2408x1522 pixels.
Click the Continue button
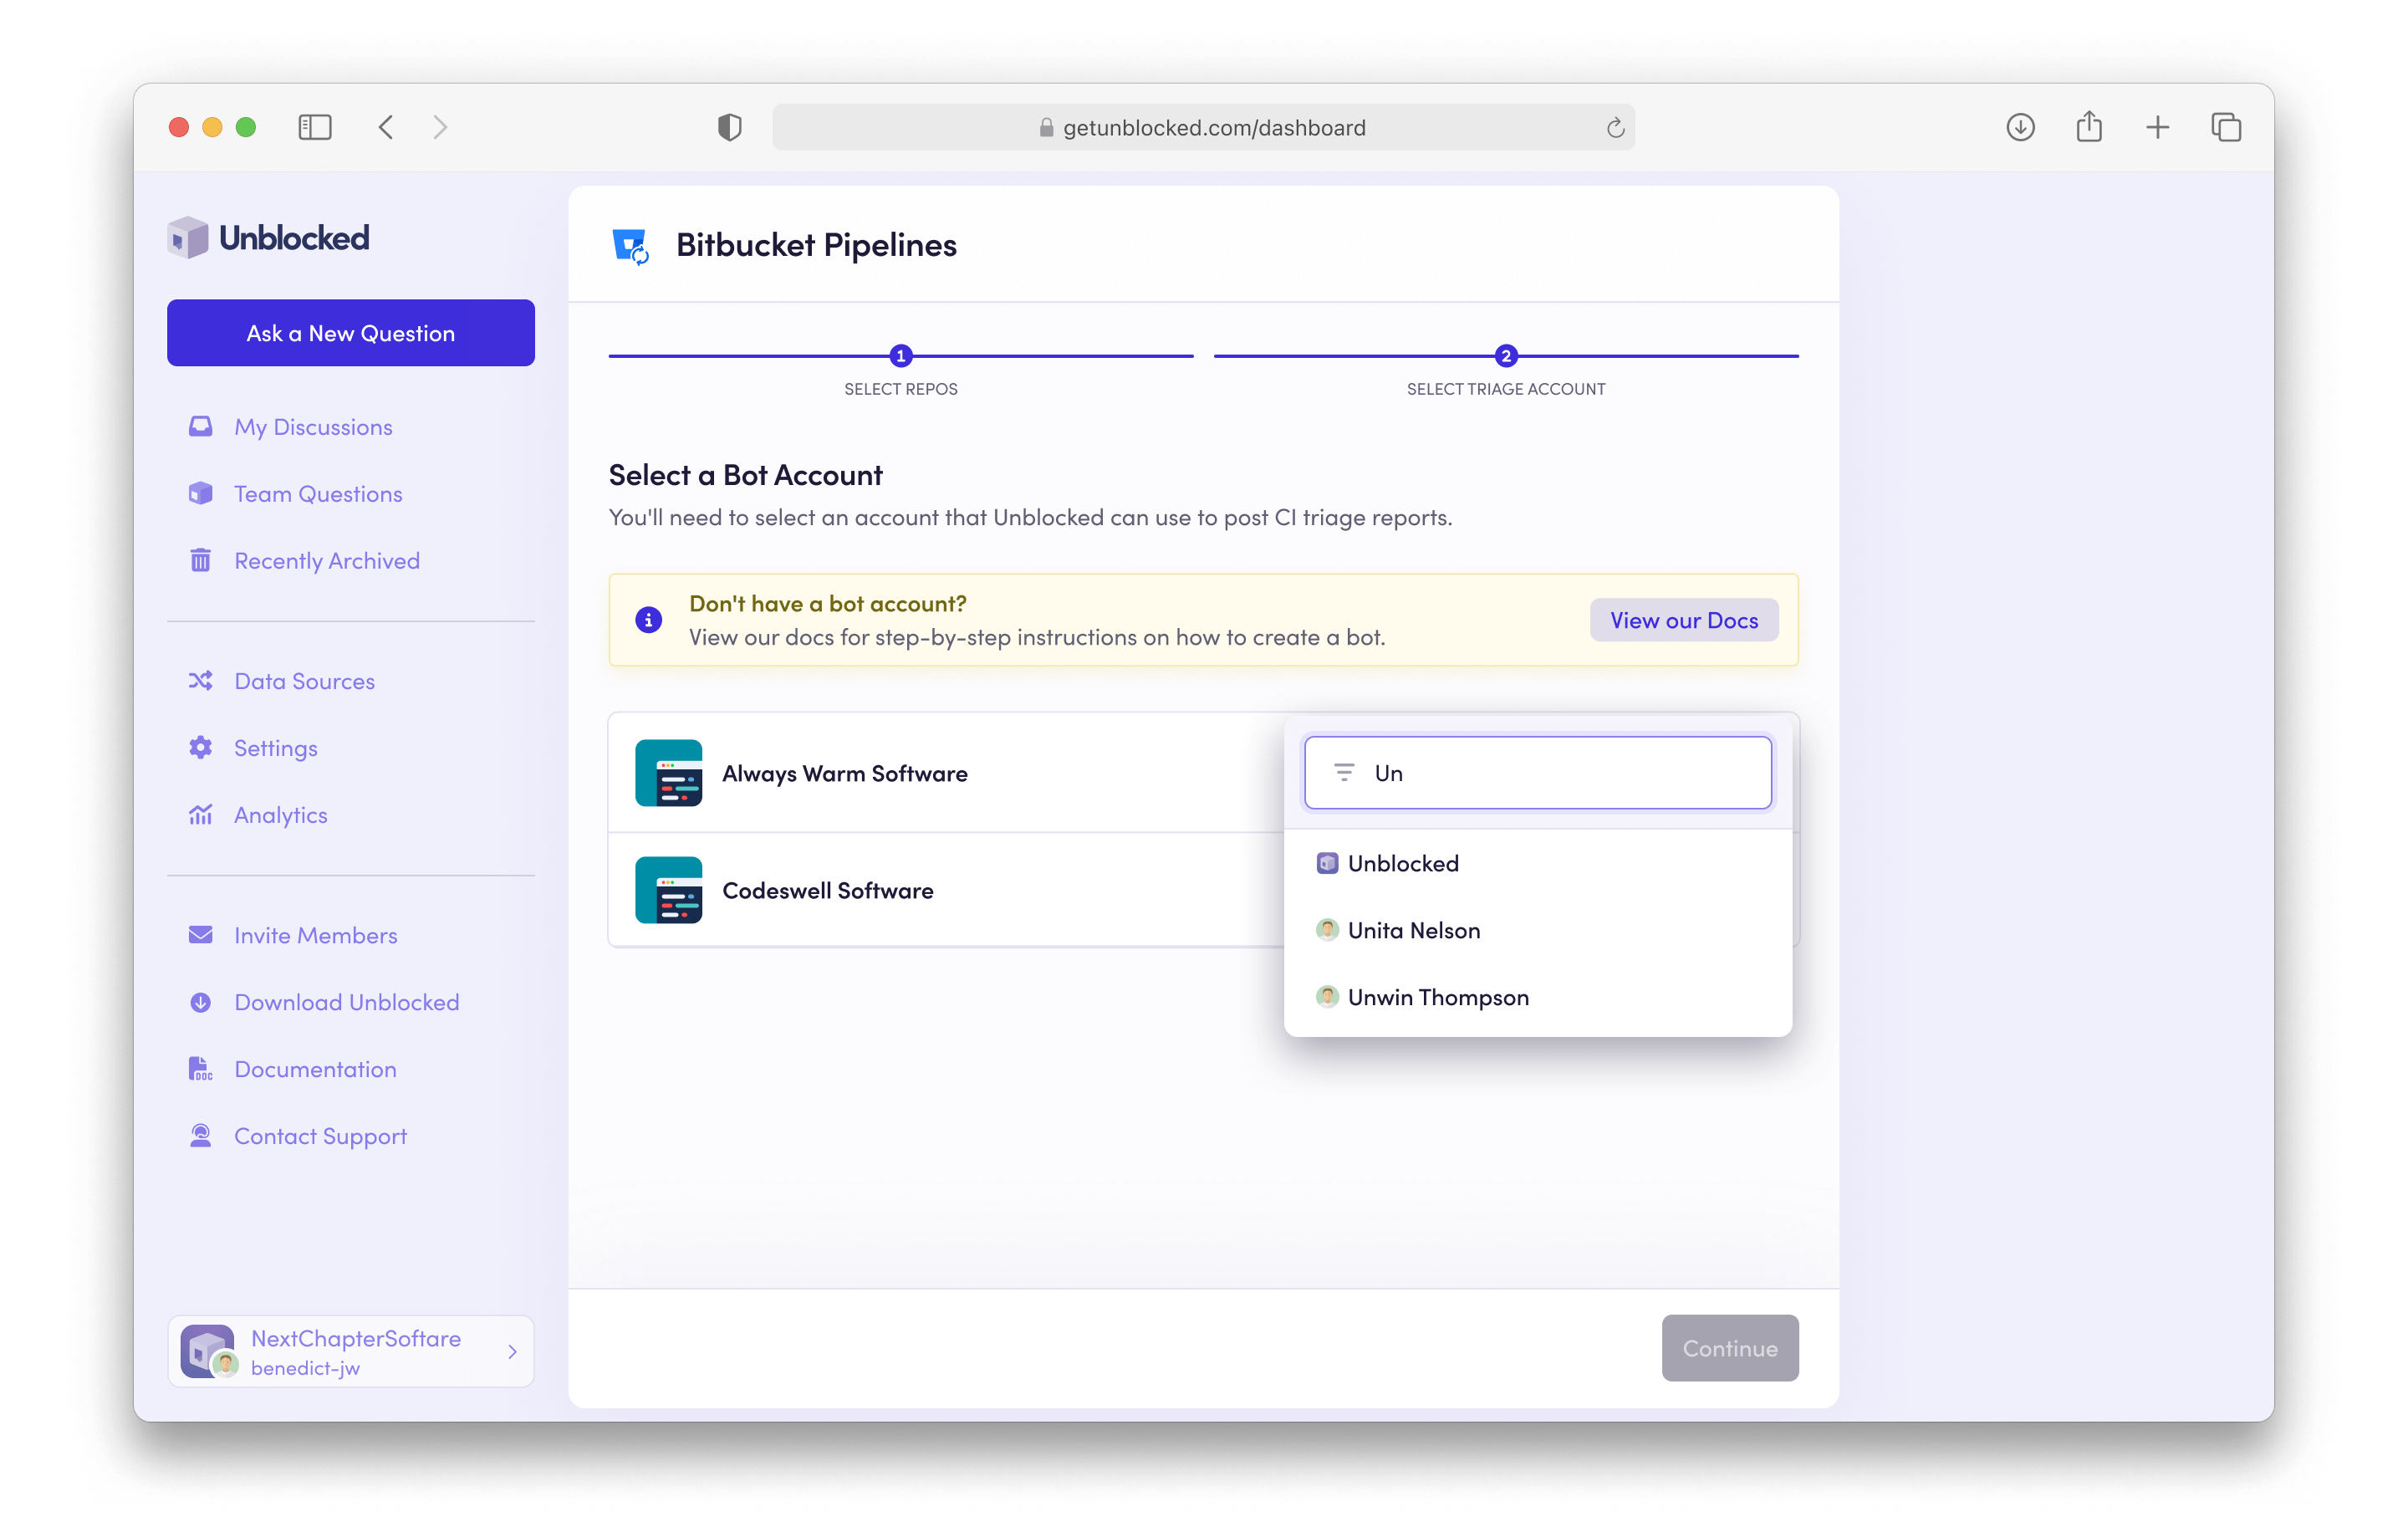[1729, 1348]
